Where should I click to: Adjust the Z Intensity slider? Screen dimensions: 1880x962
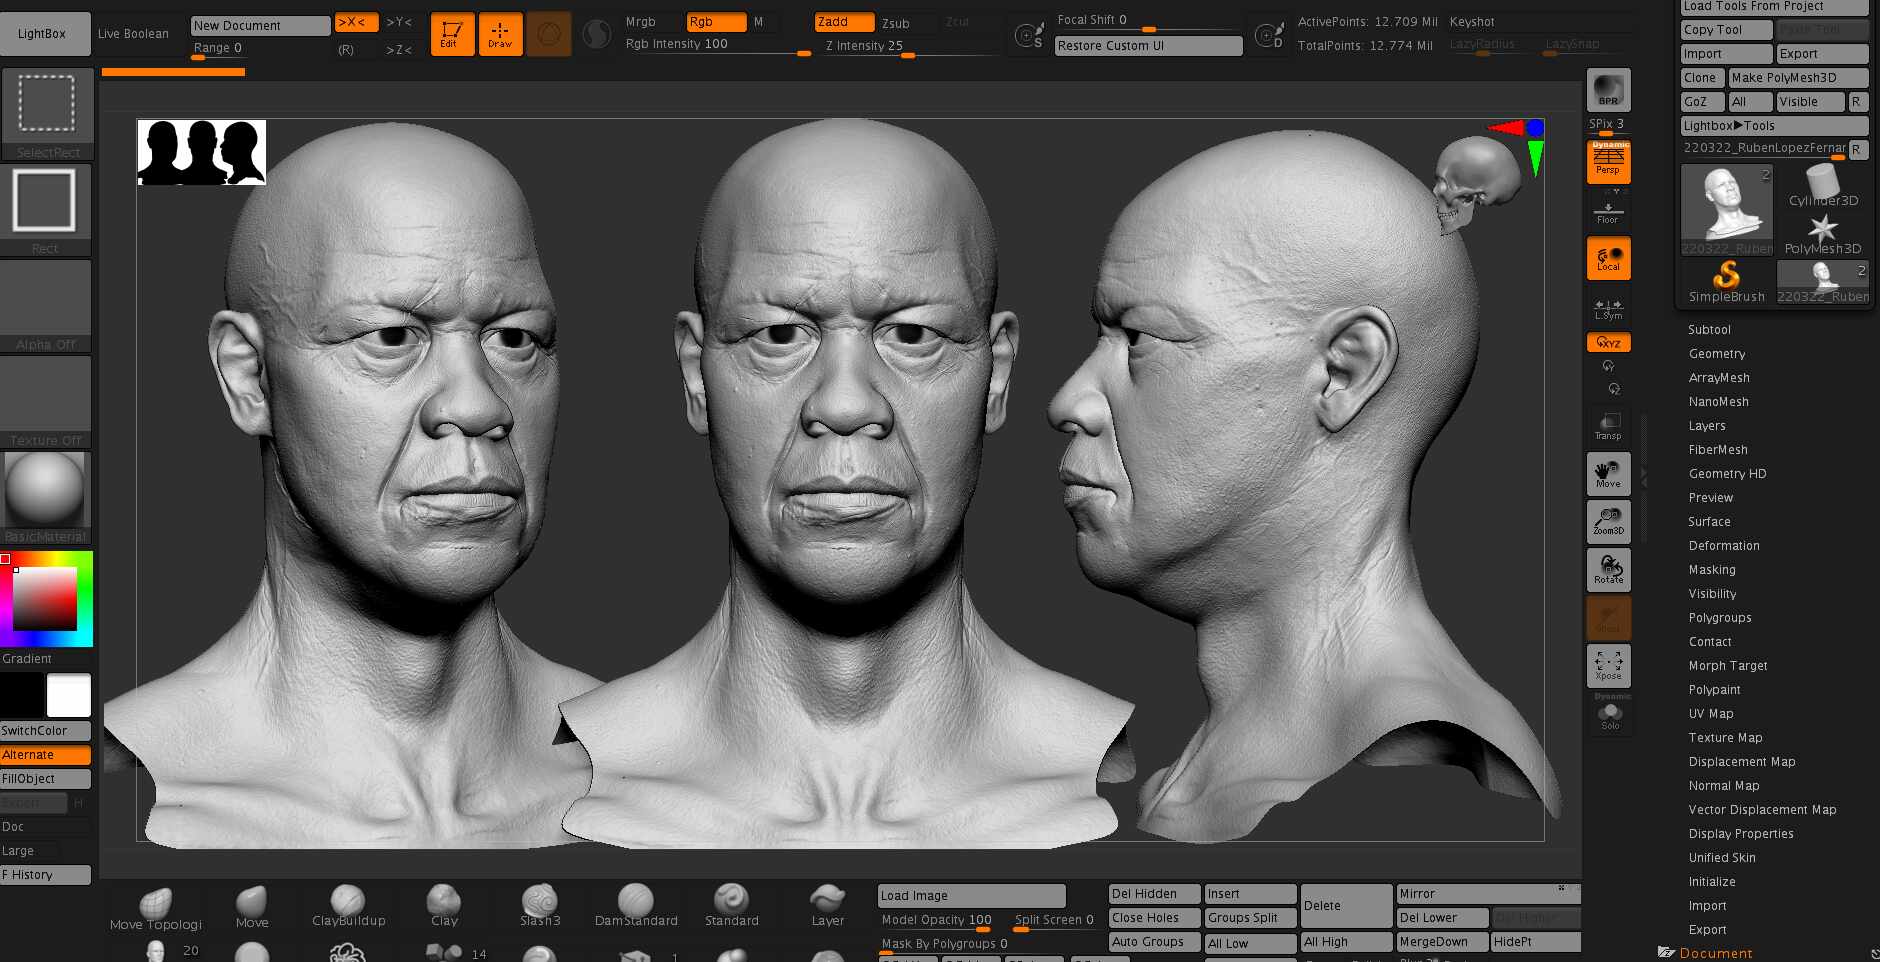(x=910, y=46)
